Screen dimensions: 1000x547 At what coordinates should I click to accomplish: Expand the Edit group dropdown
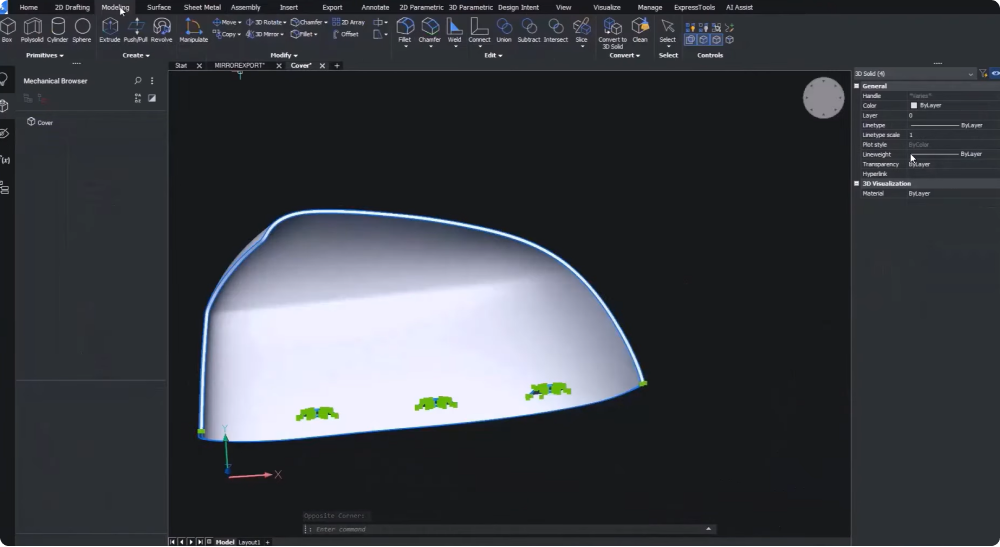[493, 55]
